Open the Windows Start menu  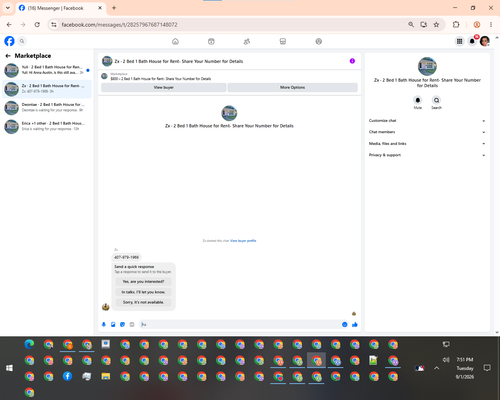(9, 368)
